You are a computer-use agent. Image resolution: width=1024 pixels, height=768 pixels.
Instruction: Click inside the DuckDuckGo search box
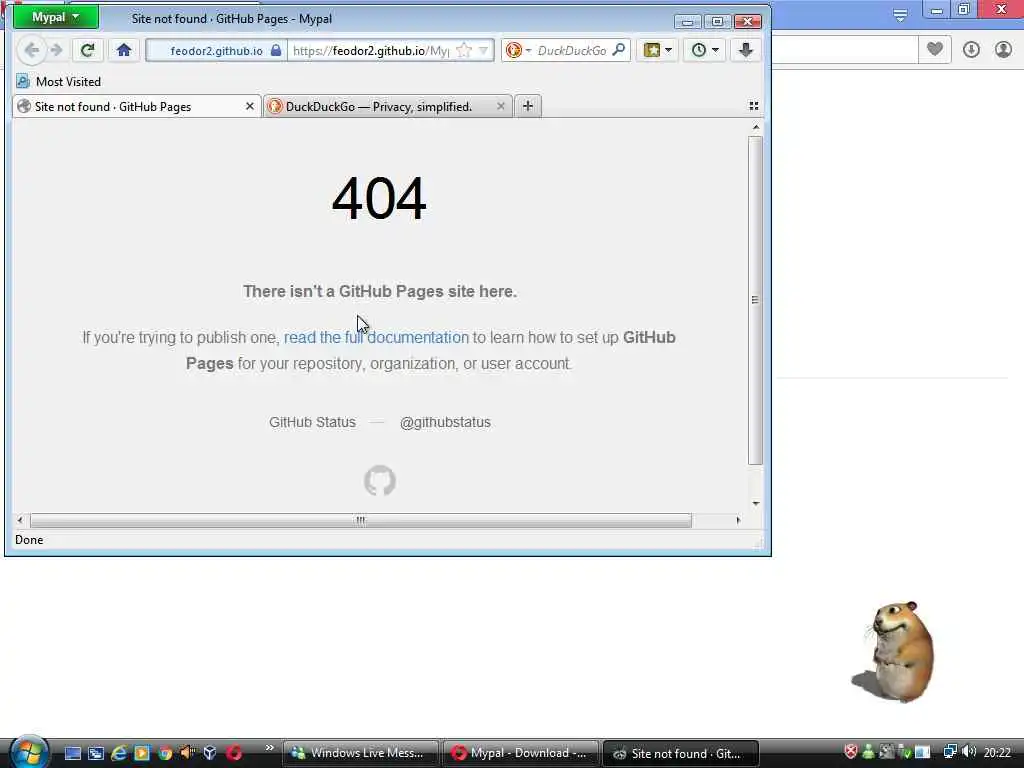(x=571, y=51)
